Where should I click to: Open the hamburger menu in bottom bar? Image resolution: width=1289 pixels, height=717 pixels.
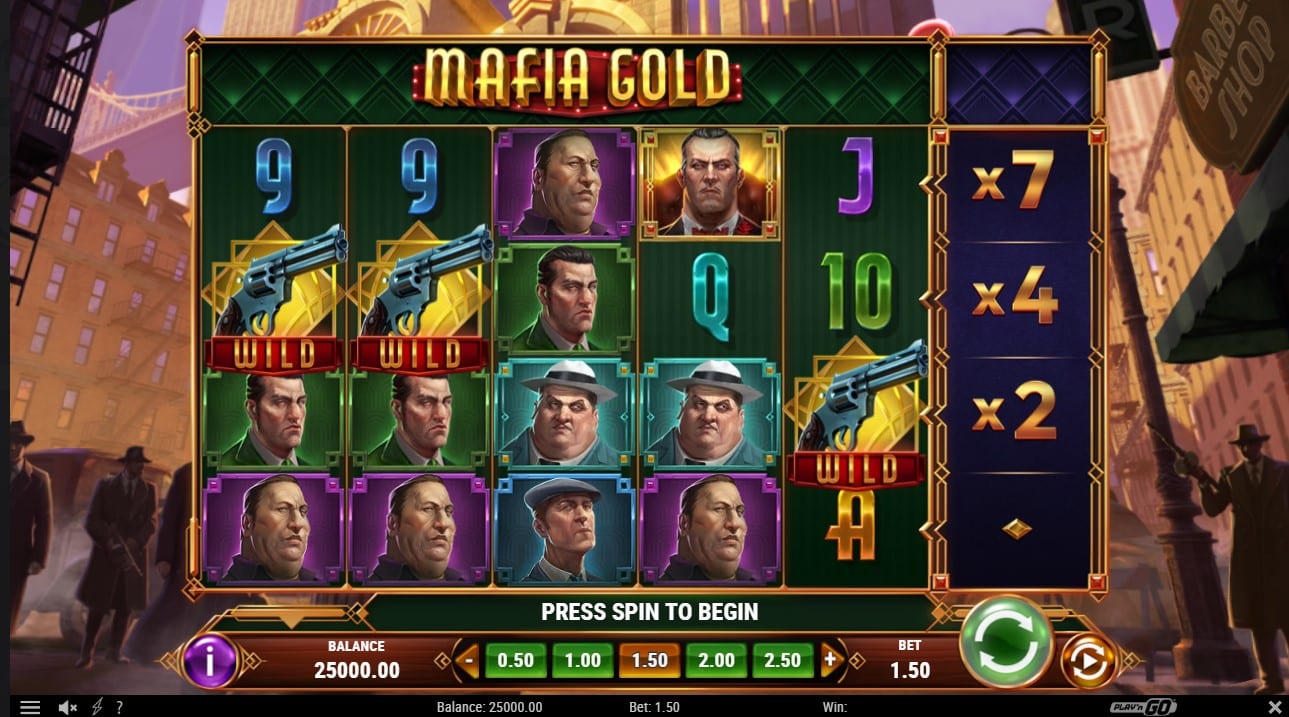coord(30,707)
